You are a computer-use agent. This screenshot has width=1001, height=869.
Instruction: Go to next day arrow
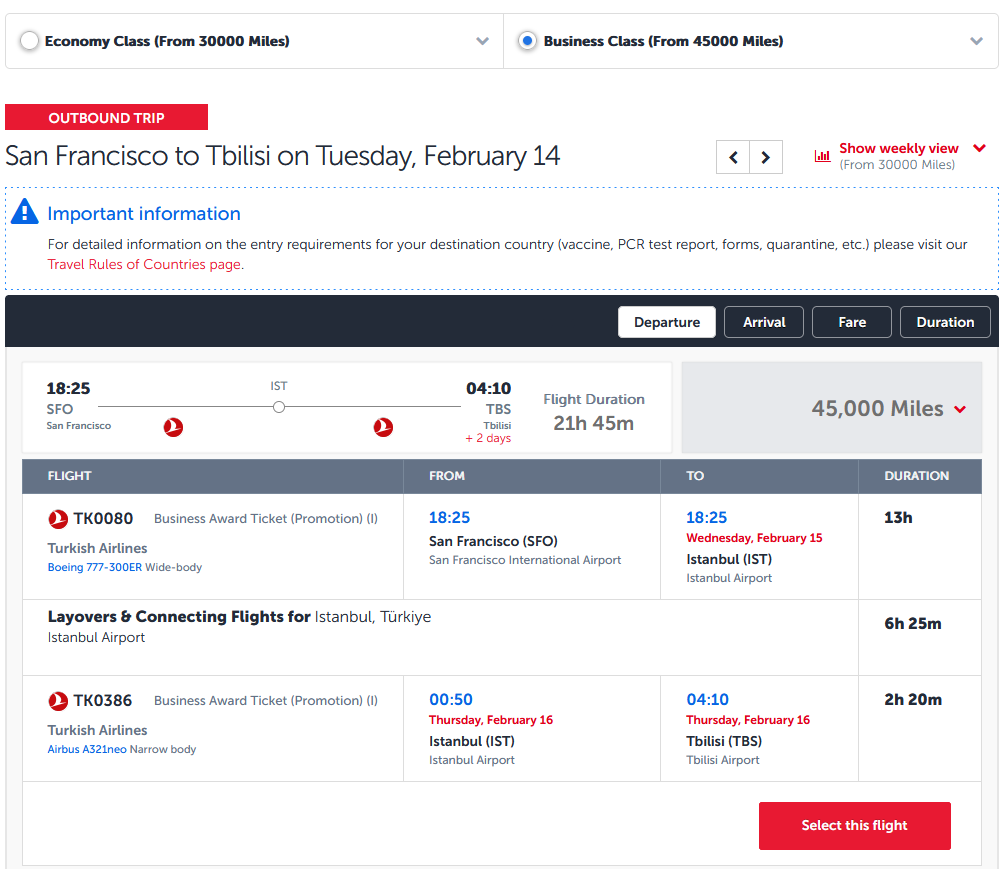pos(766,157)
